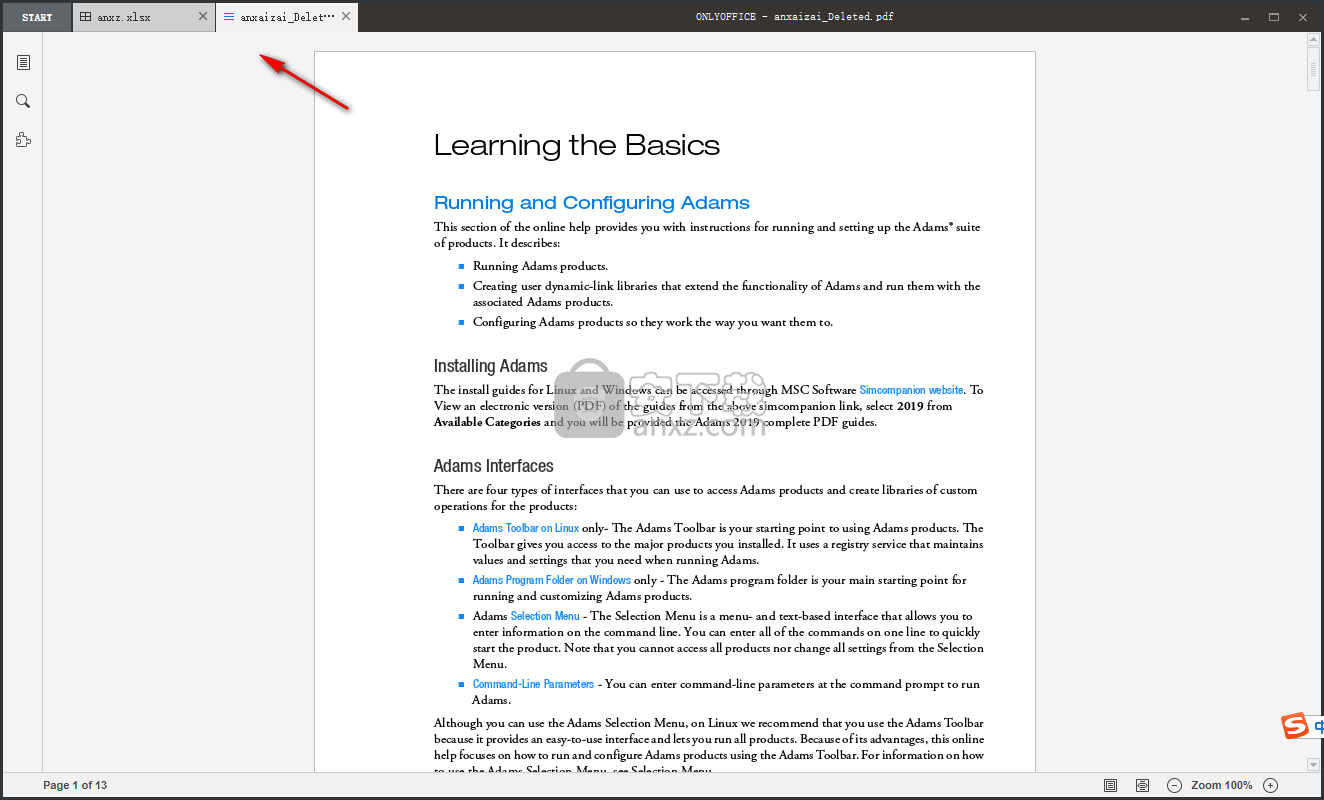Click the scroll down arrow of scrollbar
The height and width of the screenshot is (800, 1324).
[x=1314, y=765]
